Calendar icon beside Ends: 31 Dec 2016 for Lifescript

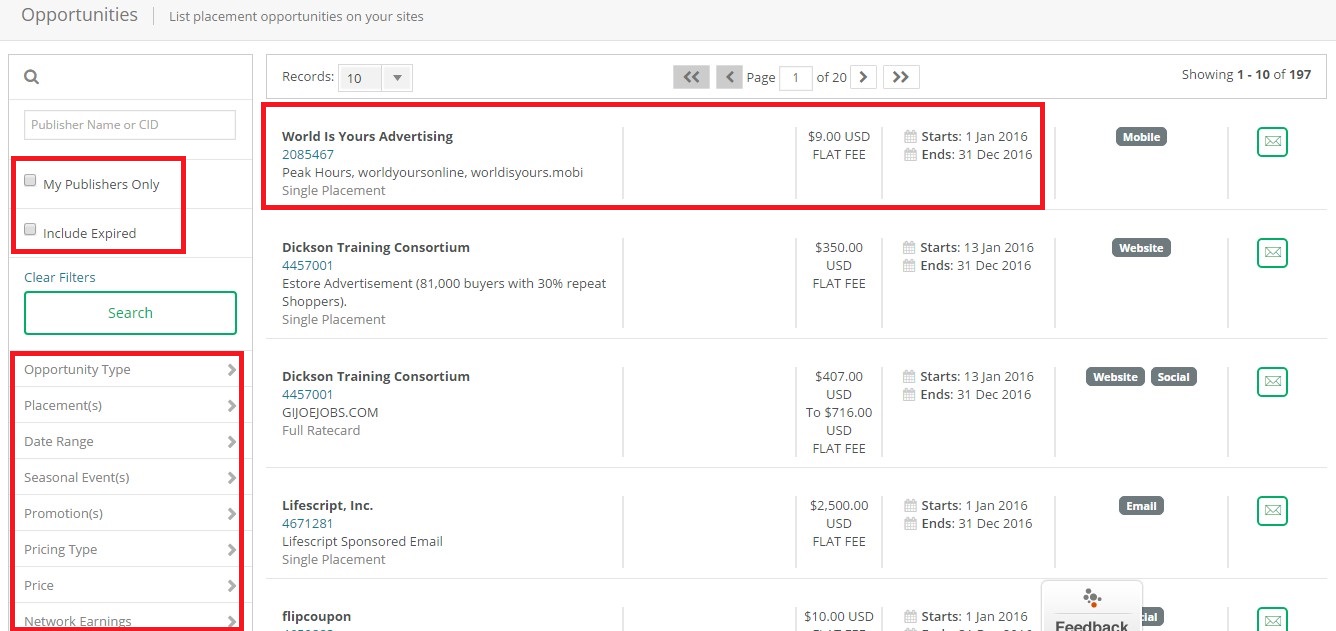coord(910,523)
